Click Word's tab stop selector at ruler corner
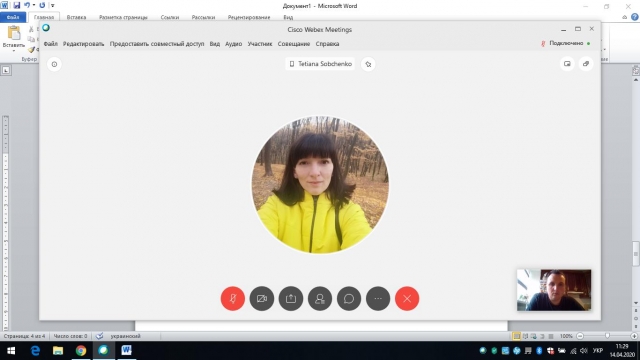 pos(6,70)
